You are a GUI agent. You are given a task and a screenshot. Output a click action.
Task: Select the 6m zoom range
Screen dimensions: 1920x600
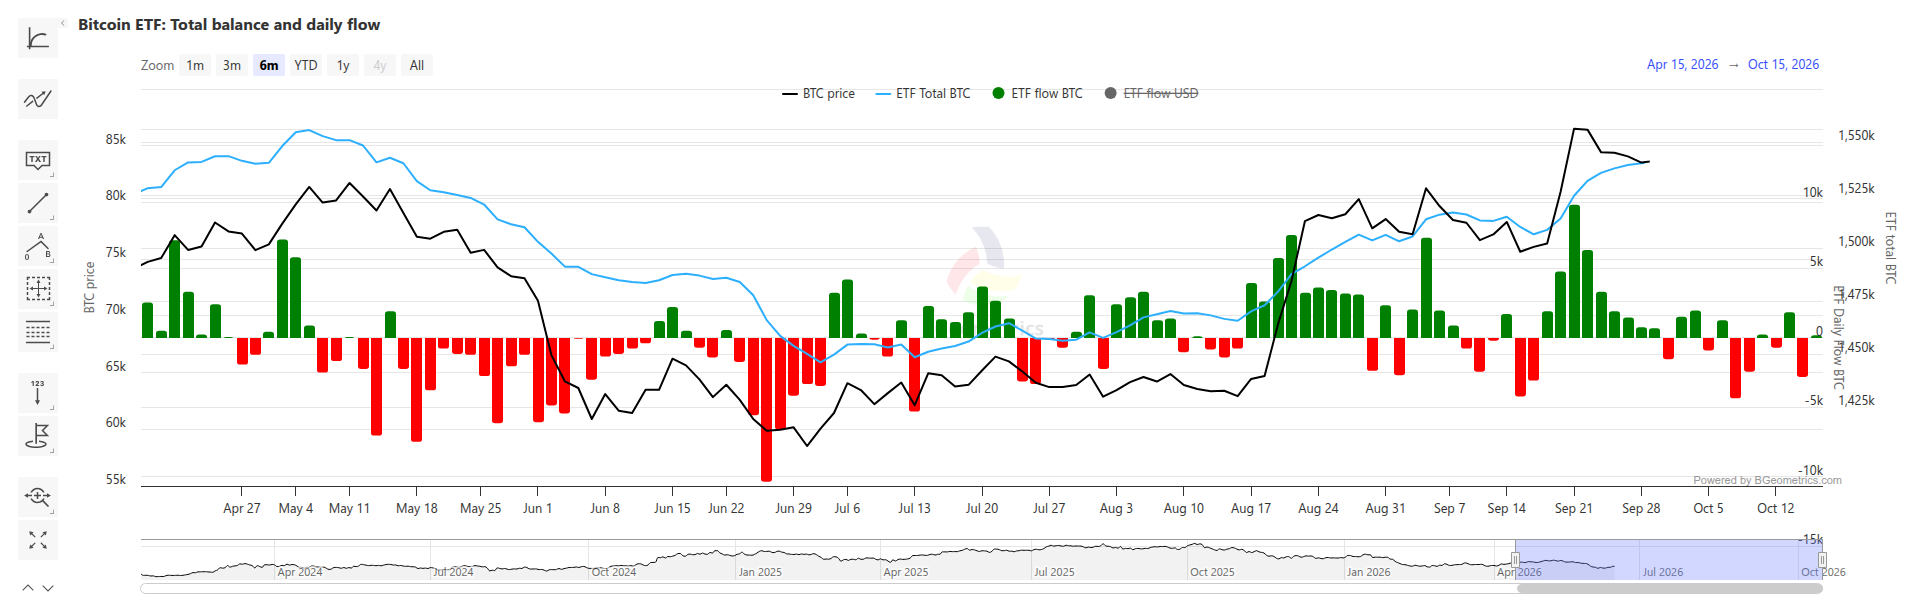(269, 65)
